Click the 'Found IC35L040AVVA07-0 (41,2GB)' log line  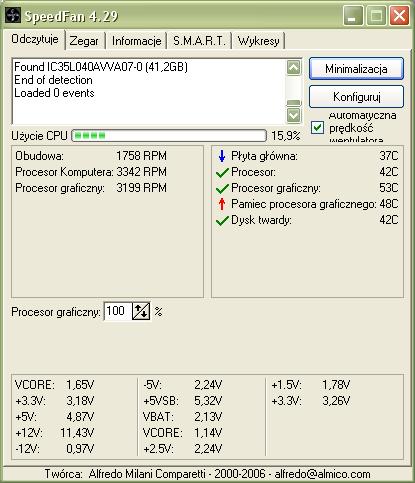click(101, 67)
